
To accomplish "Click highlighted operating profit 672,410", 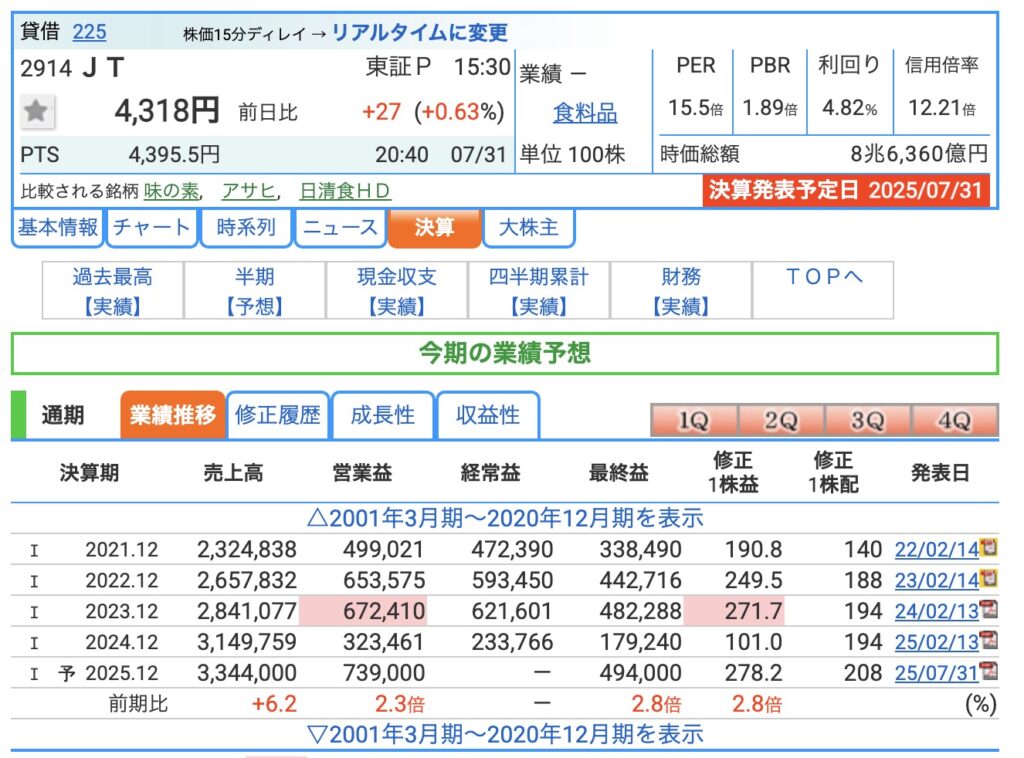I will coord(384,611).
